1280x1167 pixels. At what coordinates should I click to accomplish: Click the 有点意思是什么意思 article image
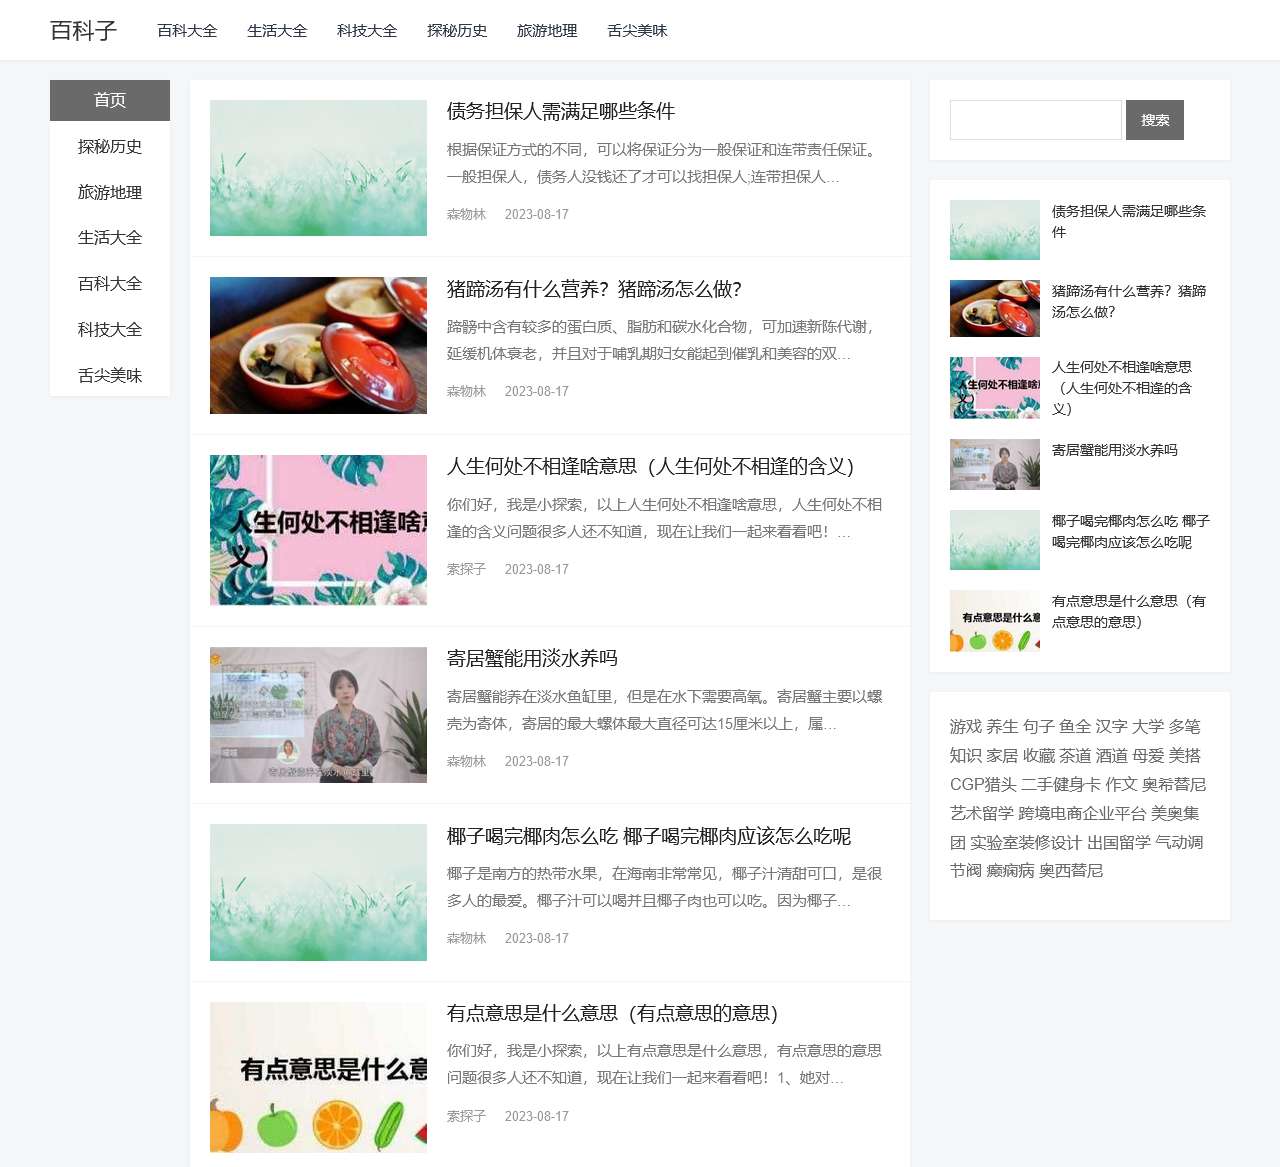[317, 1077]
